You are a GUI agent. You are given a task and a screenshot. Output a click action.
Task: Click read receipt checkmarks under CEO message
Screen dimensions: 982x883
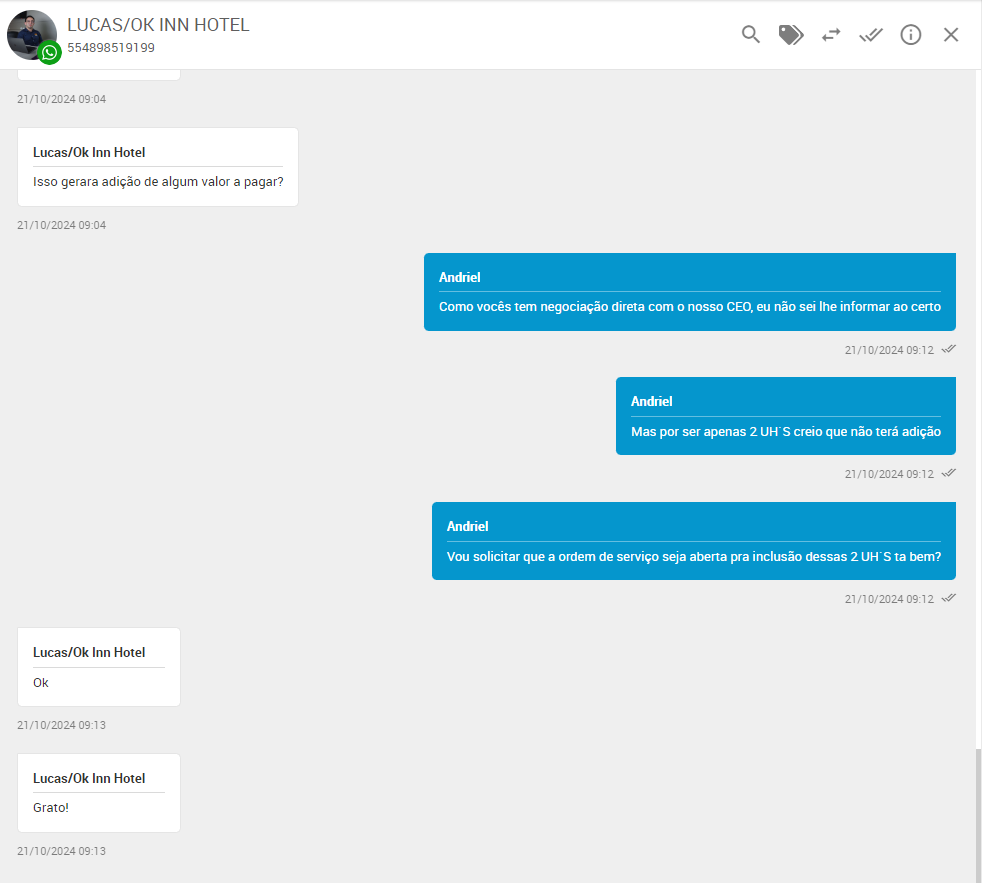(949, 349)
